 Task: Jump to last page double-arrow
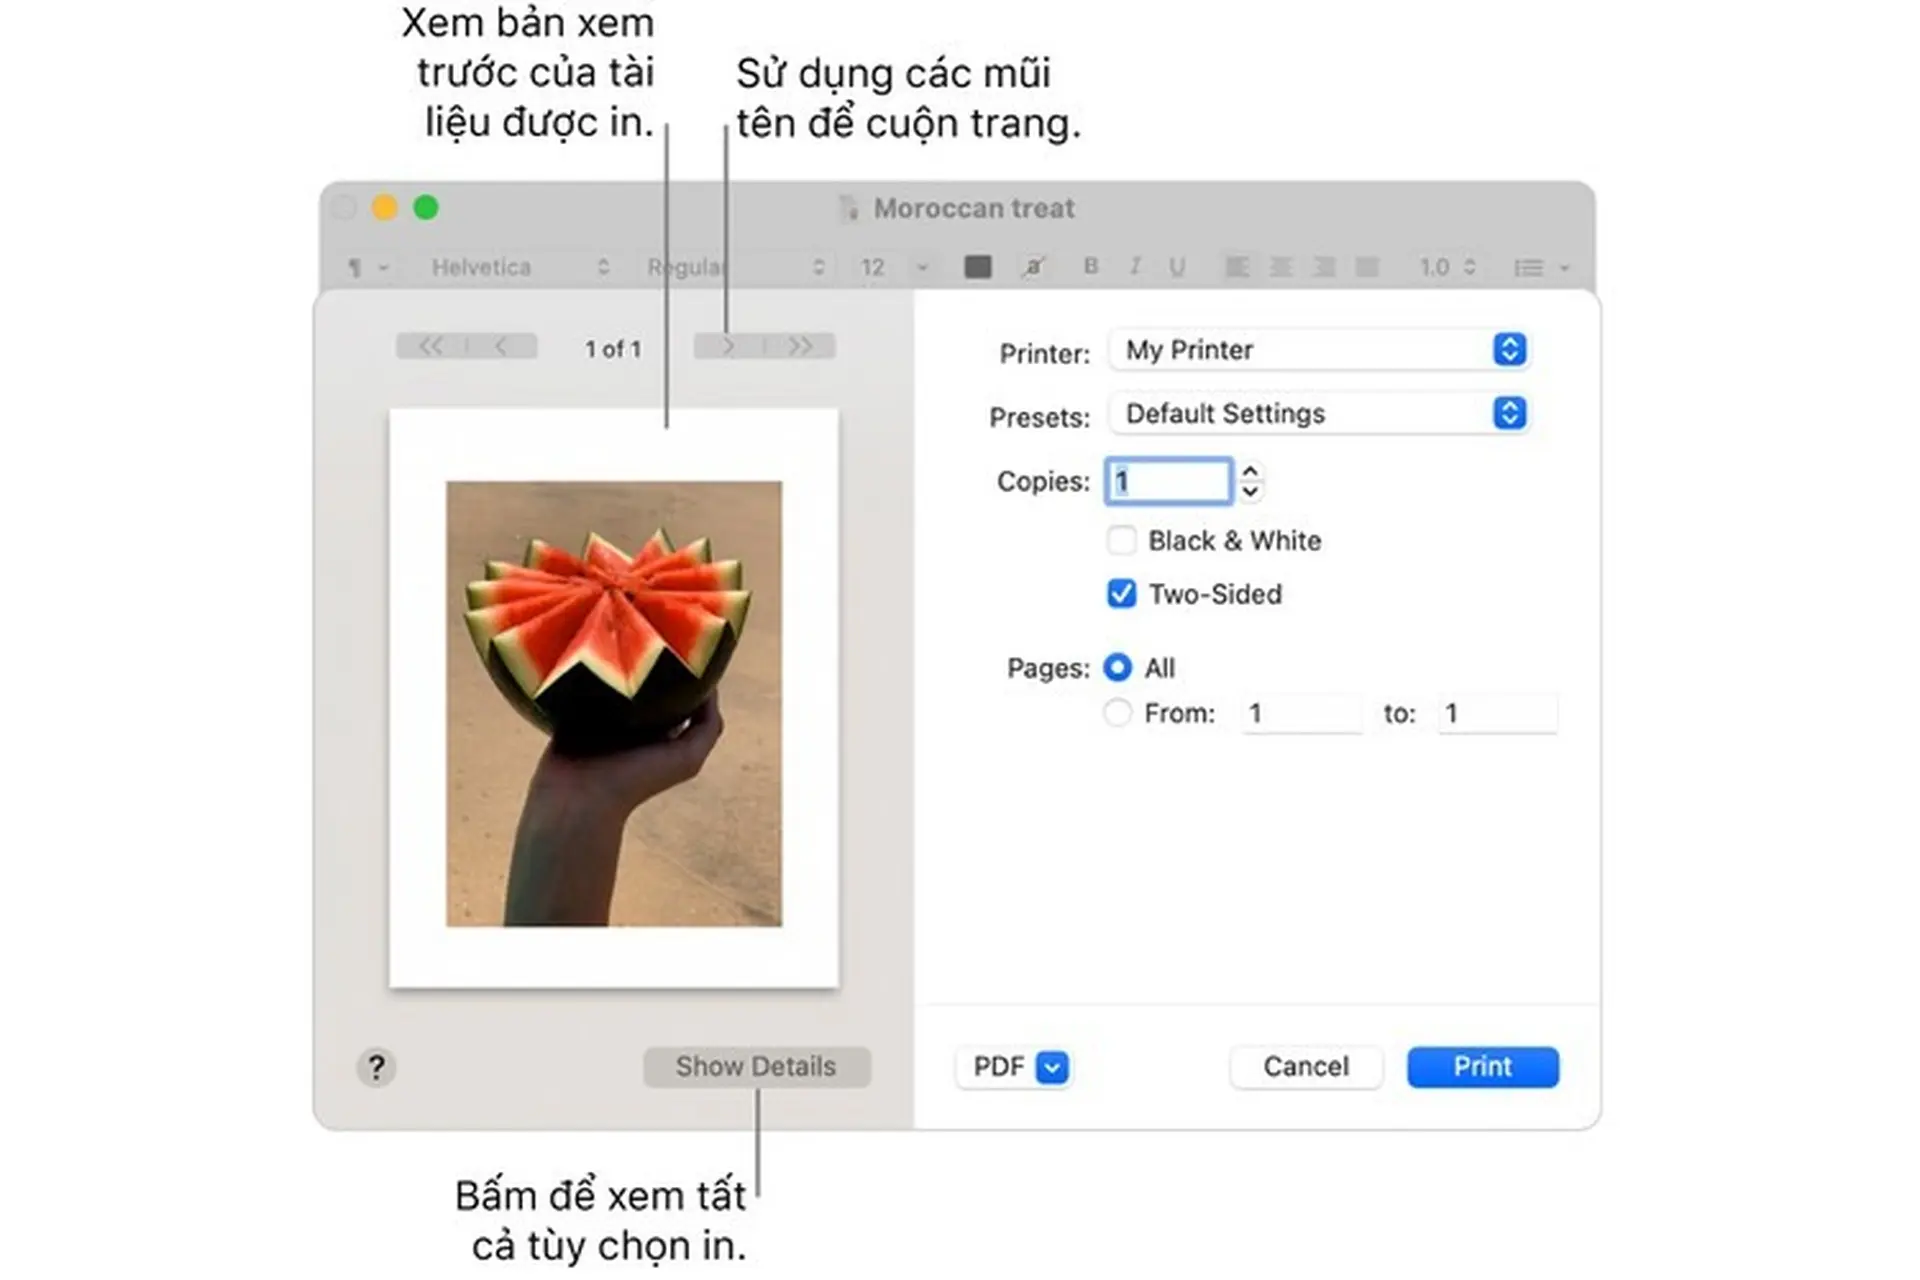[800, 346]
